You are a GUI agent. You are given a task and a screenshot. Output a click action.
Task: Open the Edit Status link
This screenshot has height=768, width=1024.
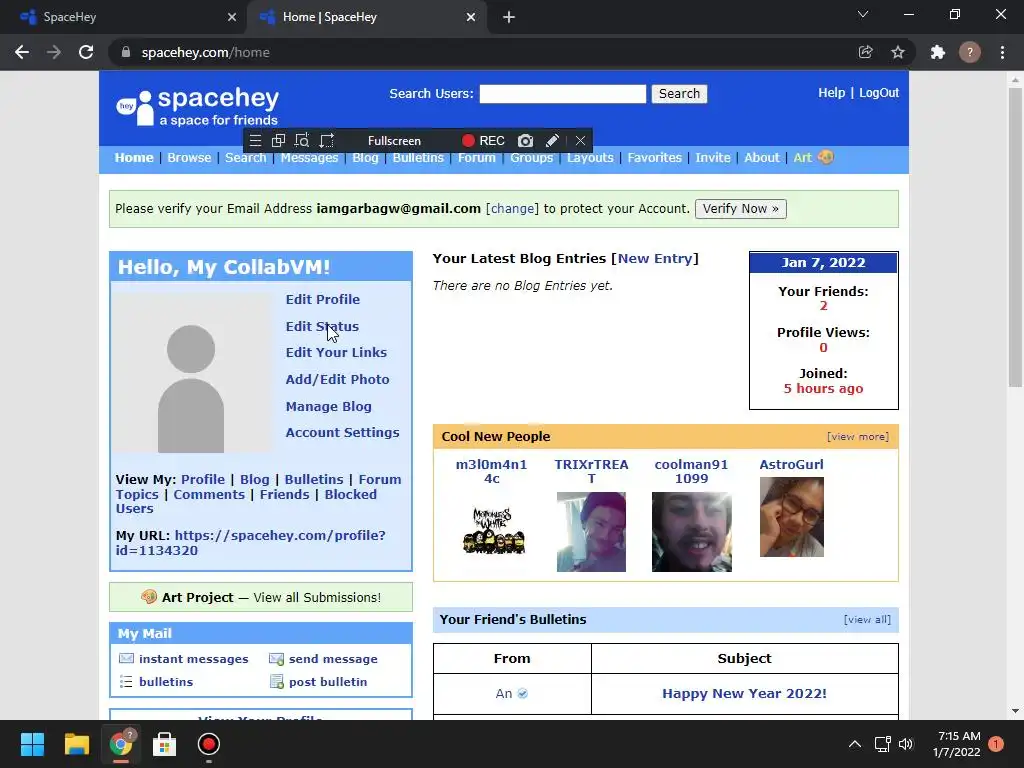322,326
